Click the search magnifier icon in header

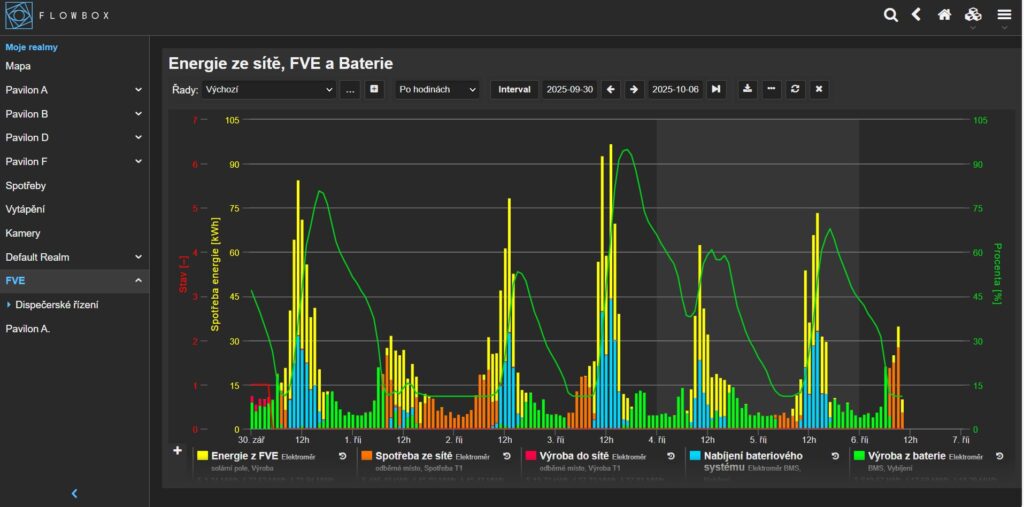pyautogui.click(x=891, y=14)
